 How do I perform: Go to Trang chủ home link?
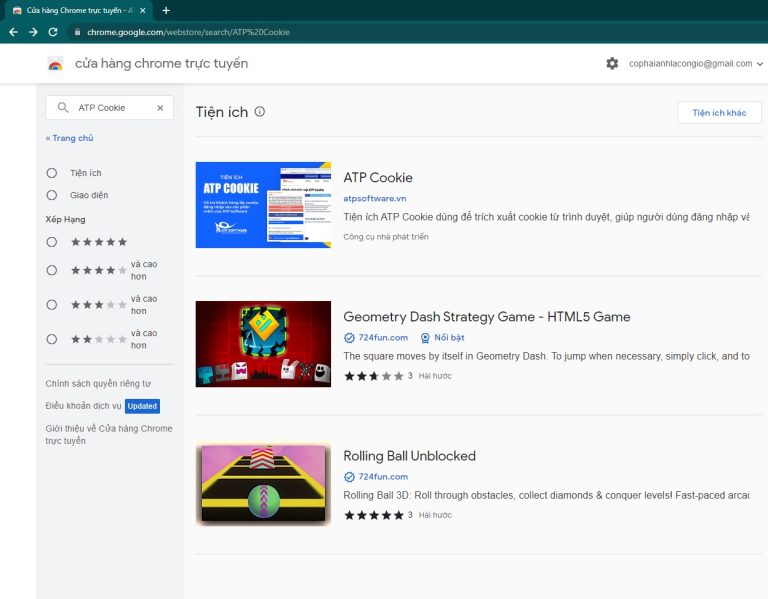point(69,138)
